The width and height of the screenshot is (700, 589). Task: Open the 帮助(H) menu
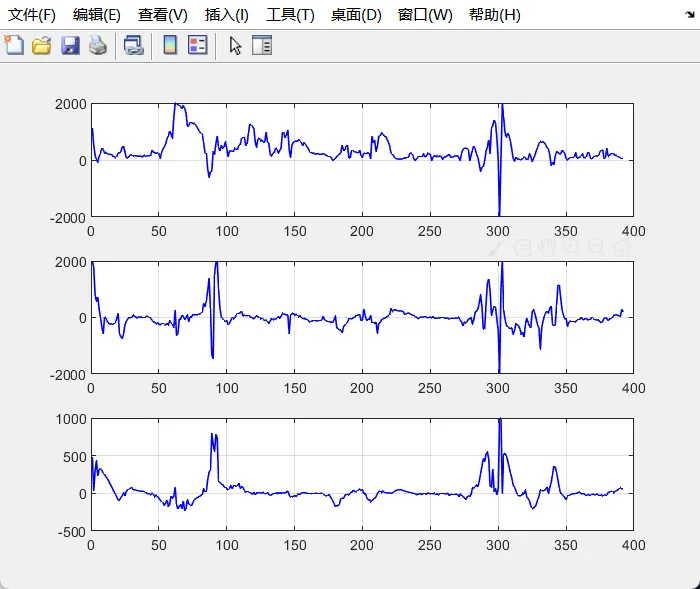(494, 15)
